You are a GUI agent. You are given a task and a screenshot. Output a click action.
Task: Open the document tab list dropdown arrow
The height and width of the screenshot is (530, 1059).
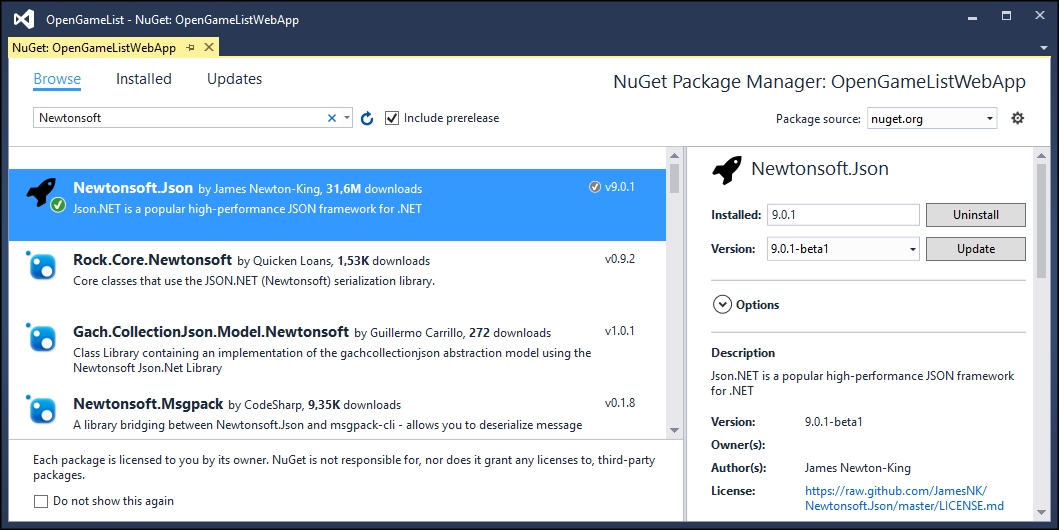tap(1043, 48)
